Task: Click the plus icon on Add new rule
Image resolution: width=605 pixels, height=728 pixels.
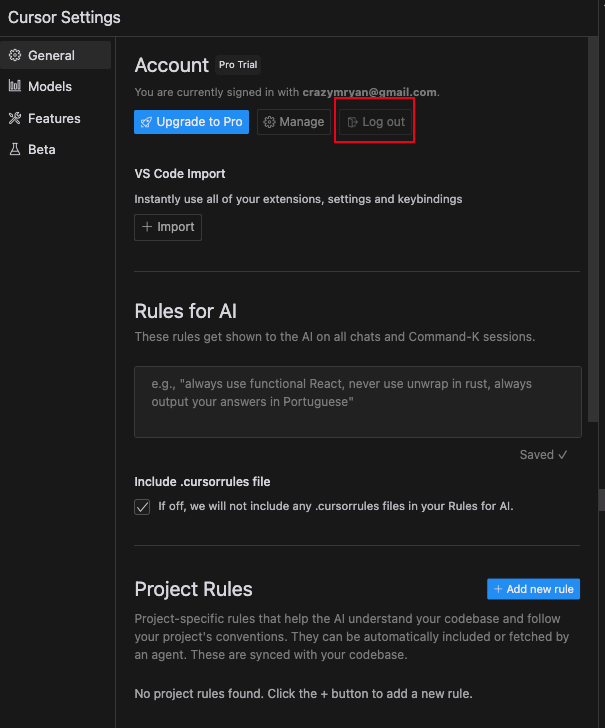Action: [x=498, y=589]
